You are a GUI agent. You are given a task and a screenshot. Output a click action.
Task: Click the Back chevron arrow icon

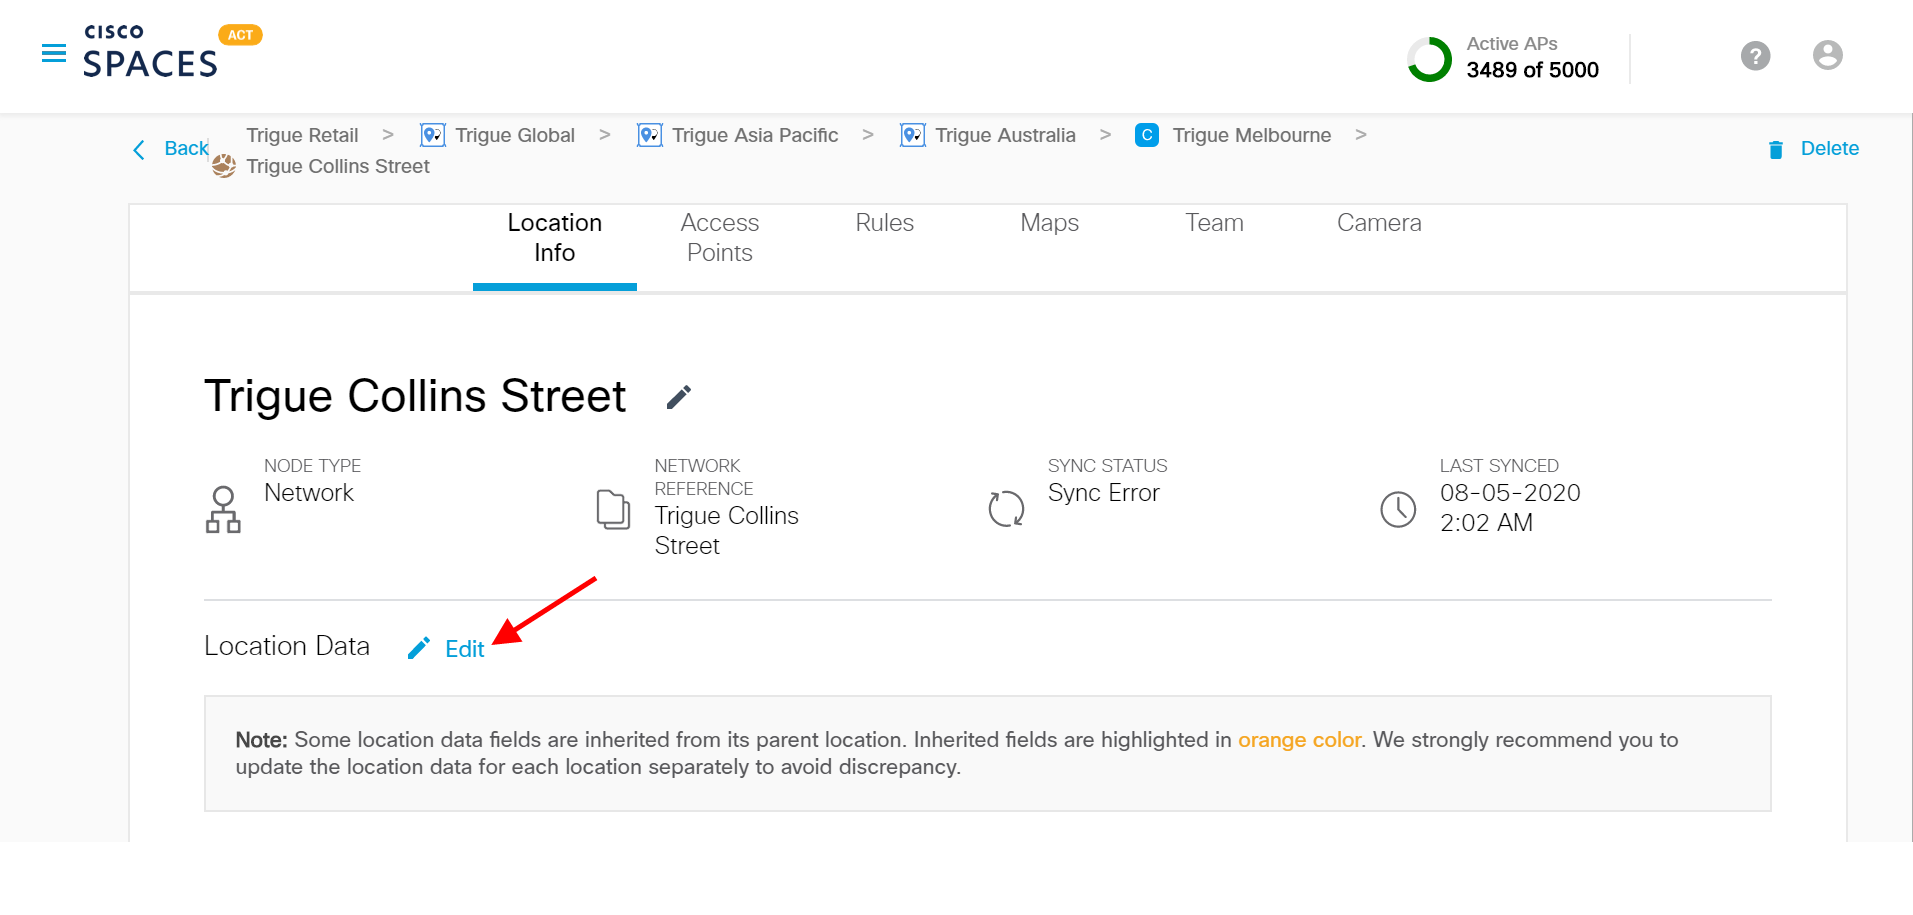point(139,150)
